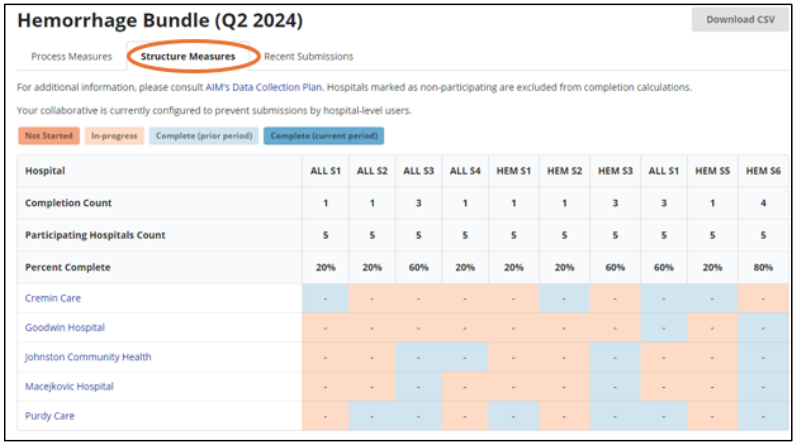The height and width of the screenshot is (448, 796).
Task: Click the Complete (current period) legend swatch
Action: click(324, 135)
